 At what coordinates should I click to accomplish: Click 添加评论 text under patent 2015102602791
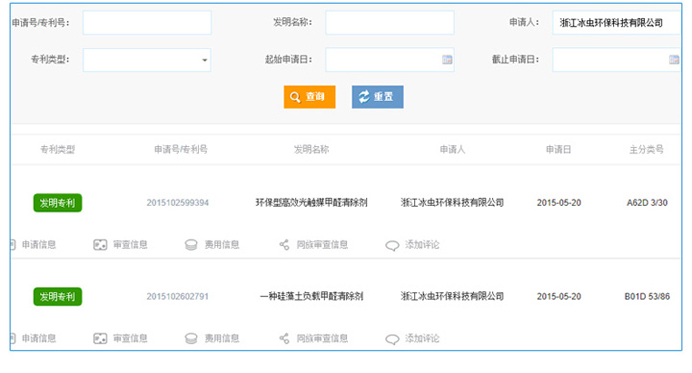(x=422, y=339)
